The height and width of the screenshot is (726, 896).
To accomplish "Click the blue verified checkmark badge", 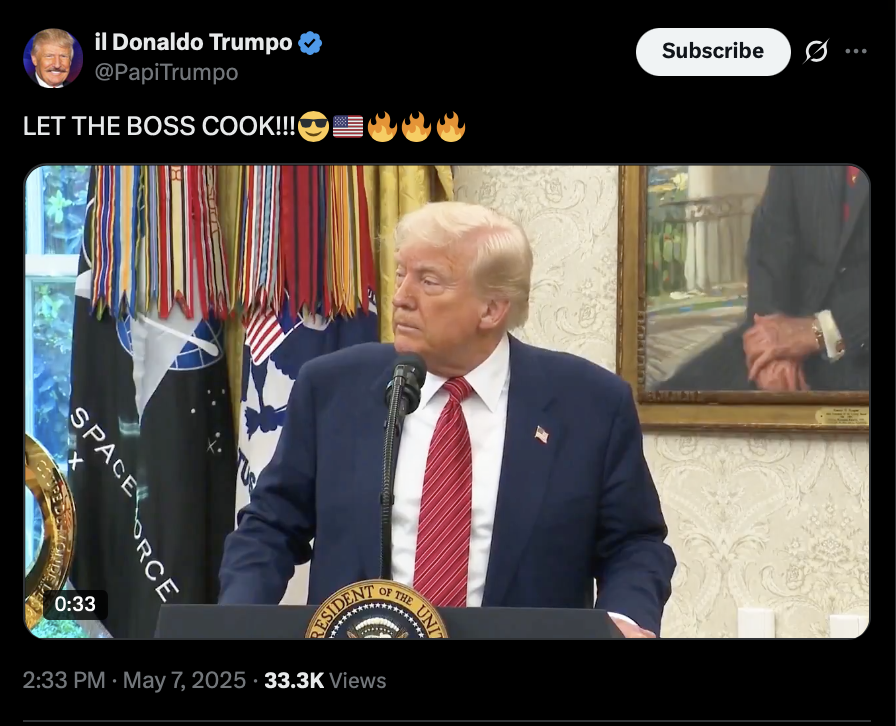I will pyautogui.click(x=310, y=43).
